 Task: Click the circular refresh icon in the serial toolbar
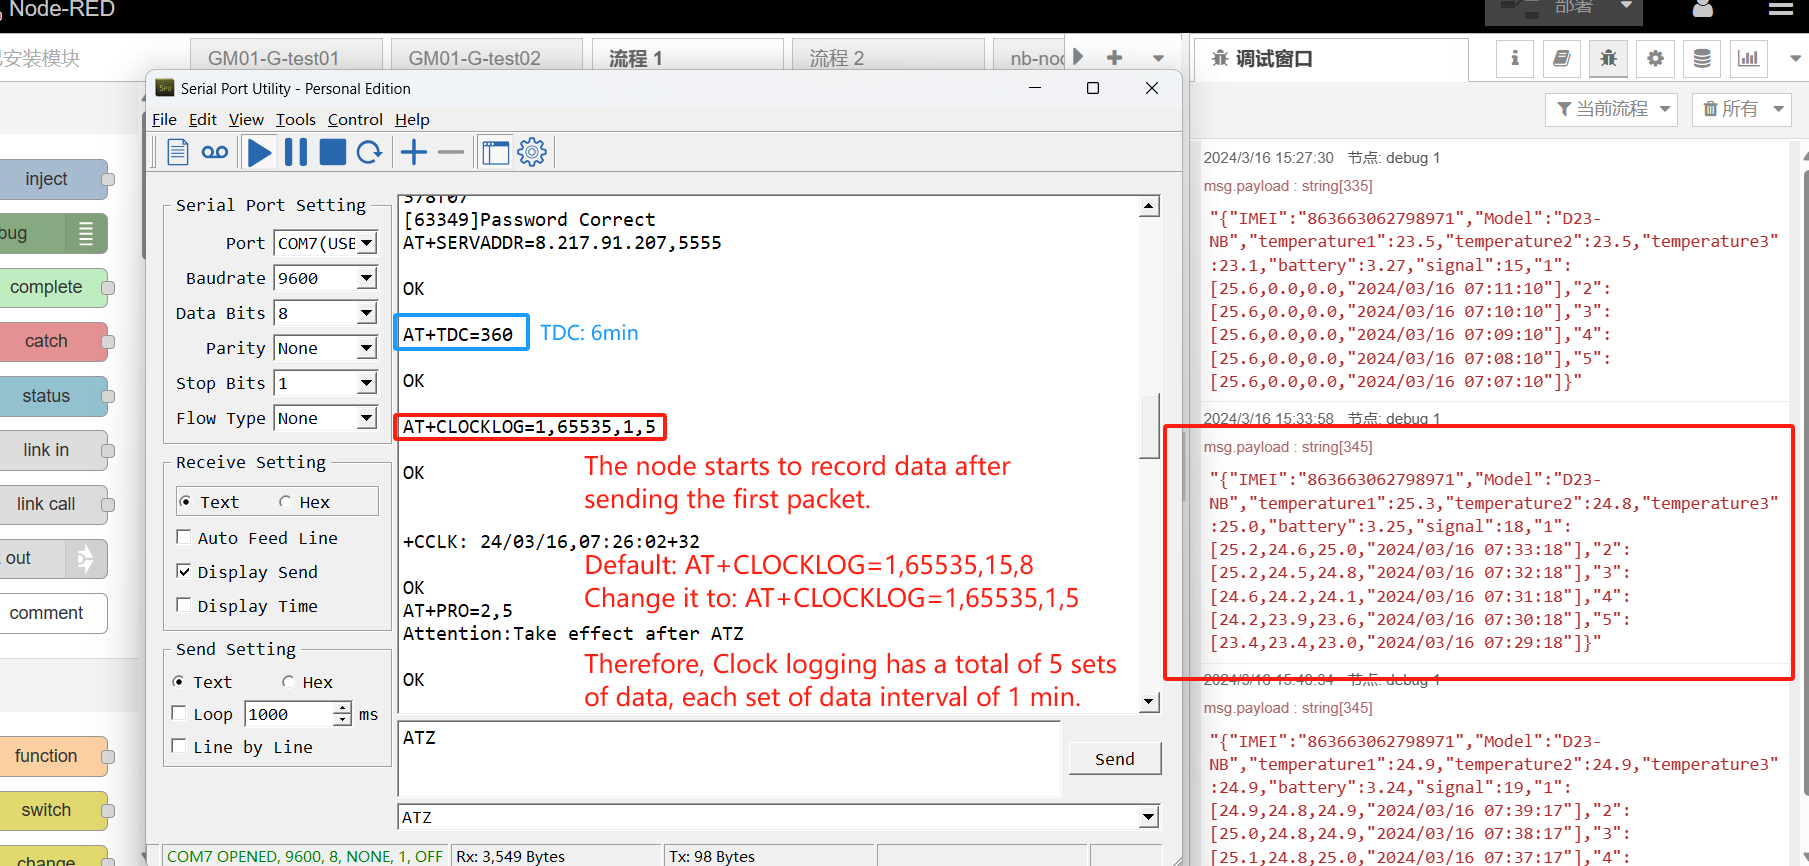click(x=370, y=152)
